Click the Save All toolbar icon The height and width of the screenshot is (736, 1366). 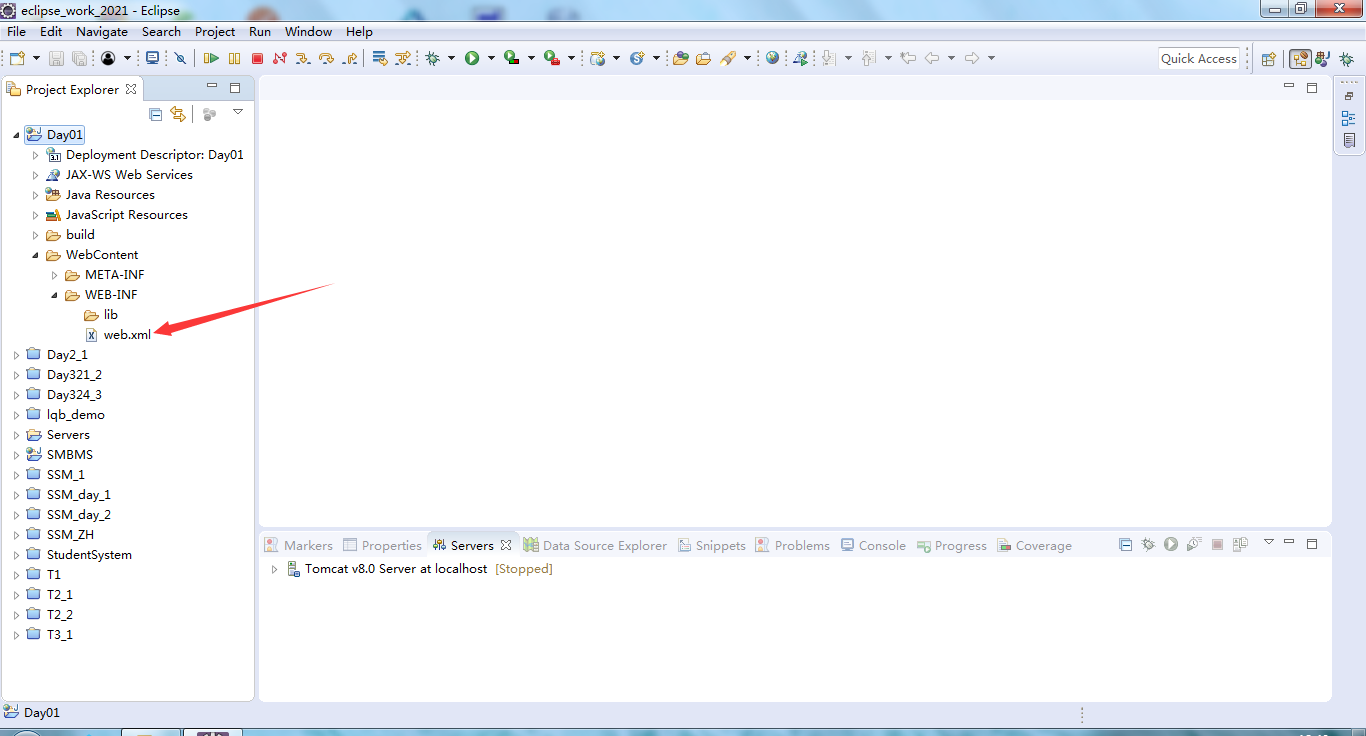point(78,59)
